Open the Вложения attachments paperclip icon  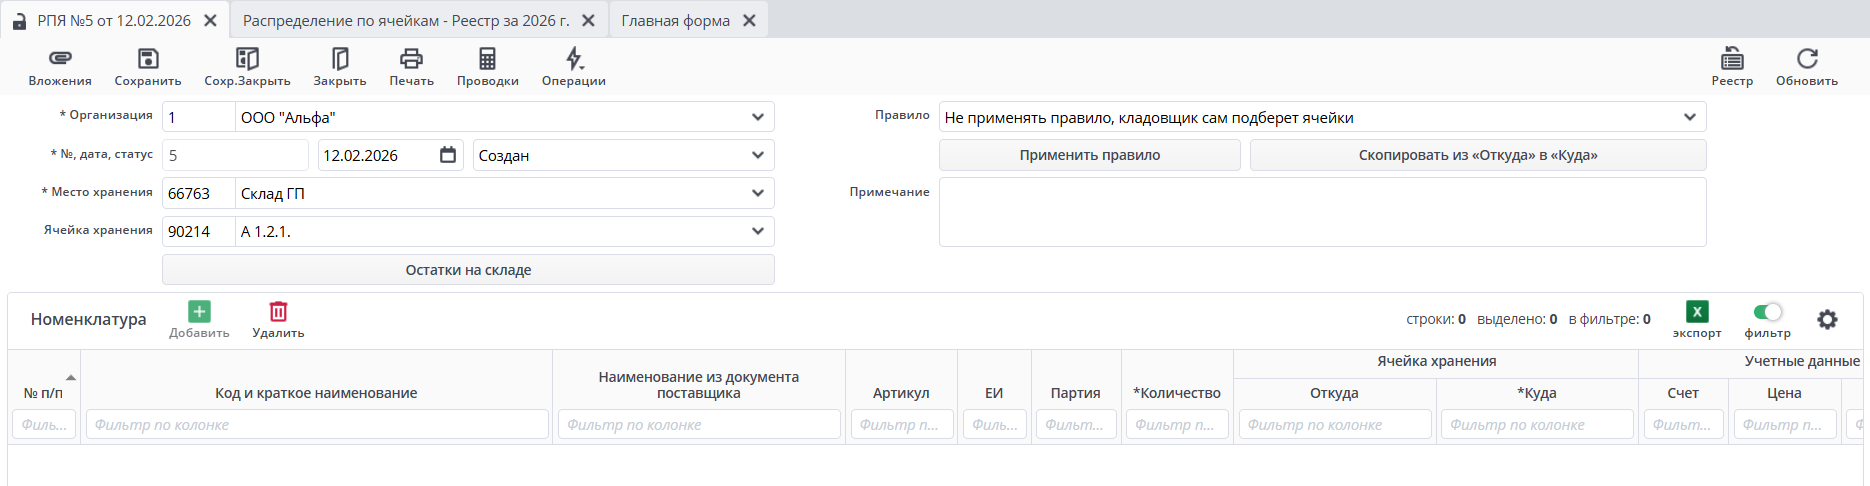coord(60,59)
